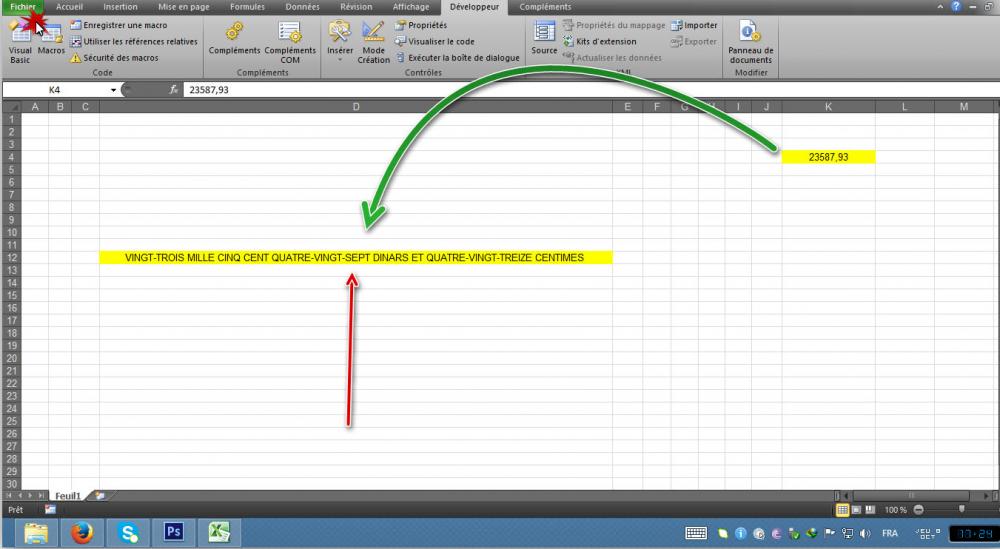Open the Macros dialog
This screenshot has height=549, width=1000.
[51, 40]
